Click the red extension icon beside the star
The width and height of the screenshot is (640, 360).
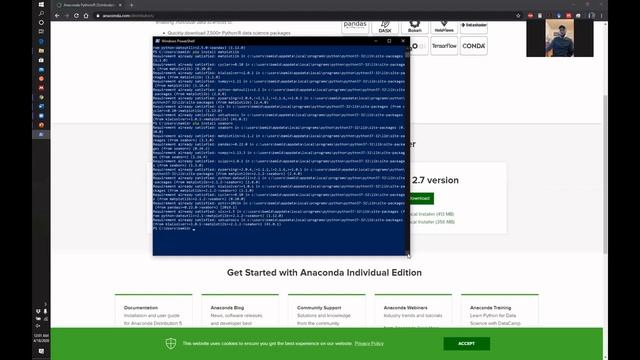click(530, 16)
